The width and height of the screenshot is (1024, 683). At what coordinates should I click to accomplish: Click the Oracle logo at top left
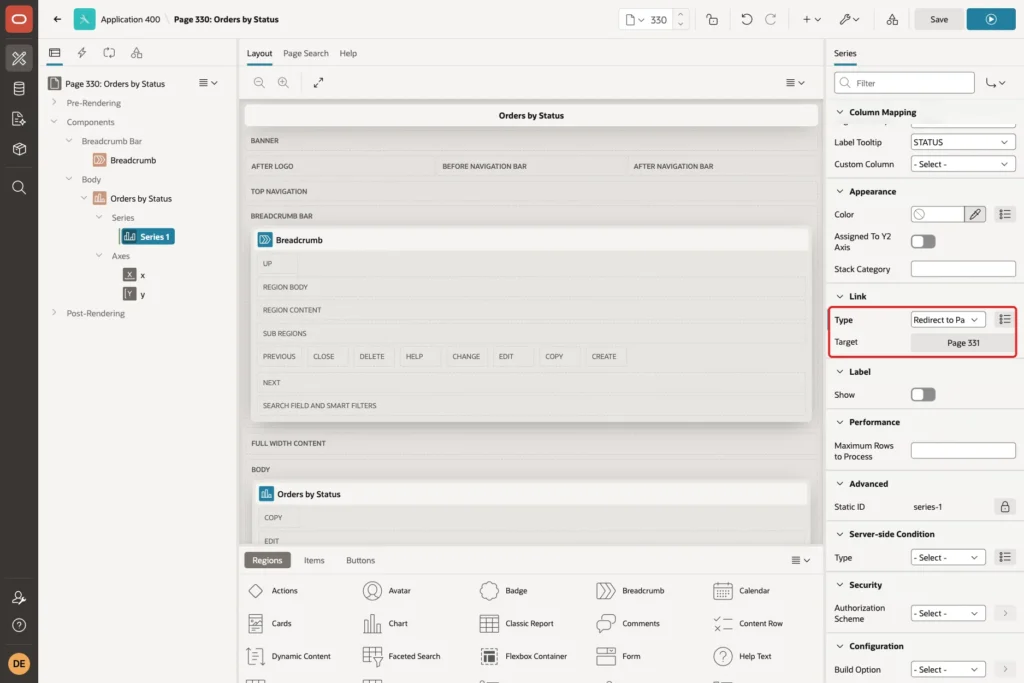(19, 19)
